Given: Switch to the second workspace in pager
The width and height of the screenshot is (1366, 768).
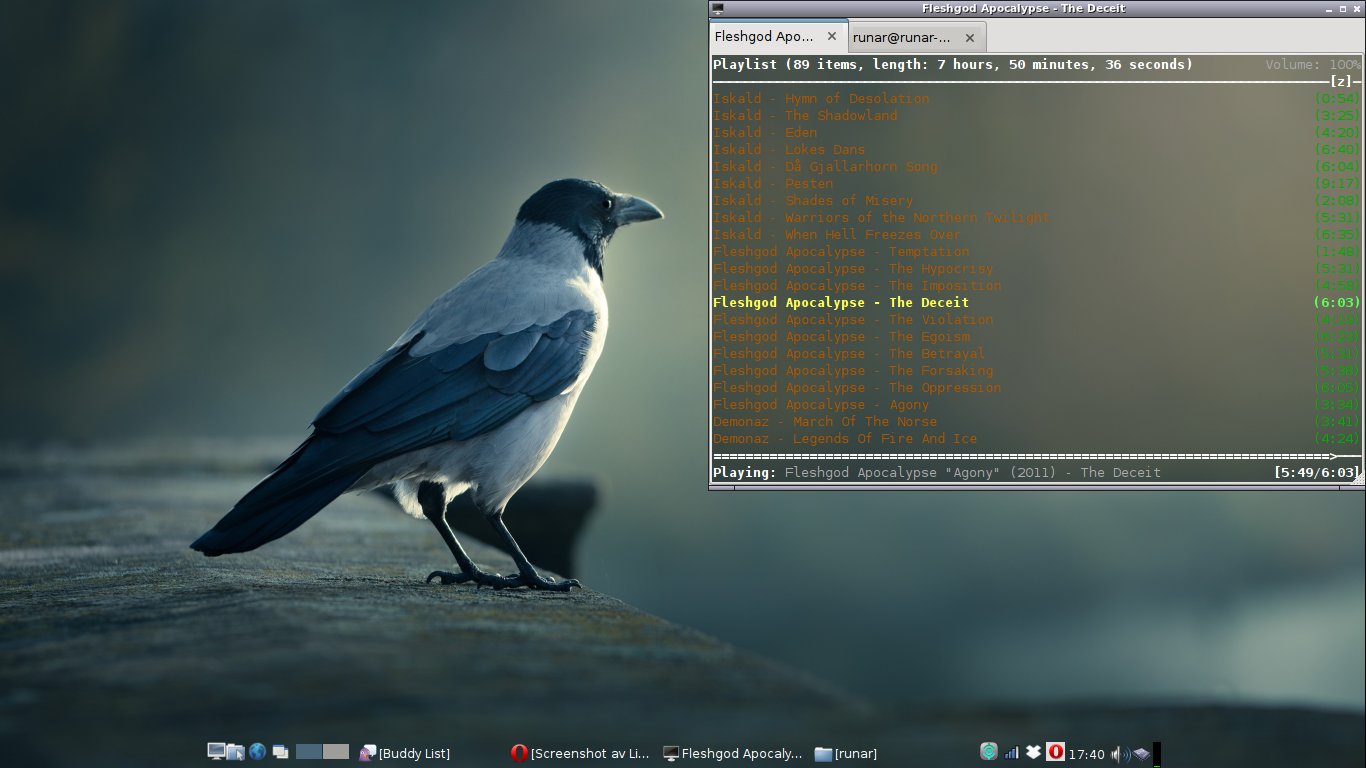Looking at the screenshot, I should pyautogui.click(x=336, y=752).
